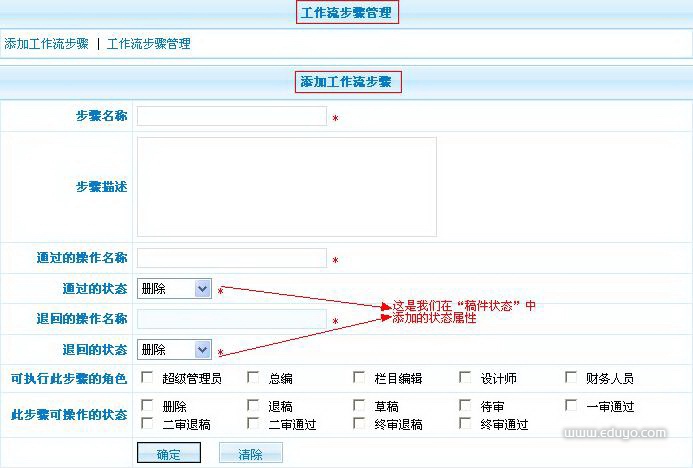Screen dimensions: 693x468
Task: Toggle the 终审通过 status checkbox
Action: coord(465,423)
